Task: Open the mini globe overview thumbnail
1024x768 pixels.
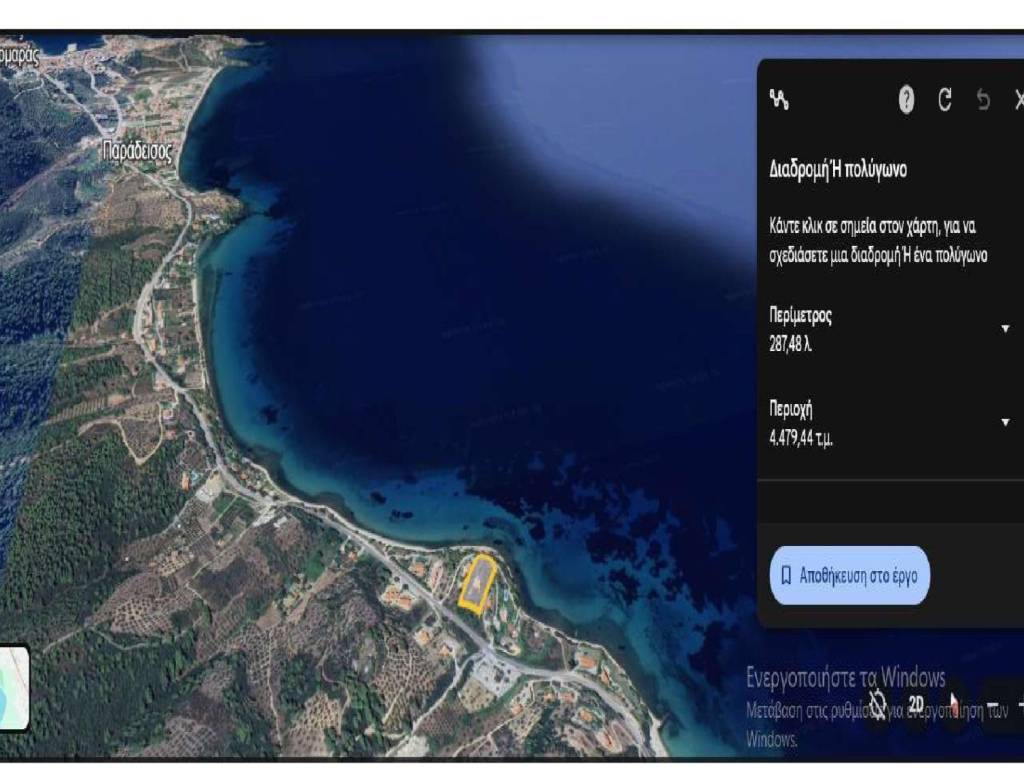Action: click(14, 686)
